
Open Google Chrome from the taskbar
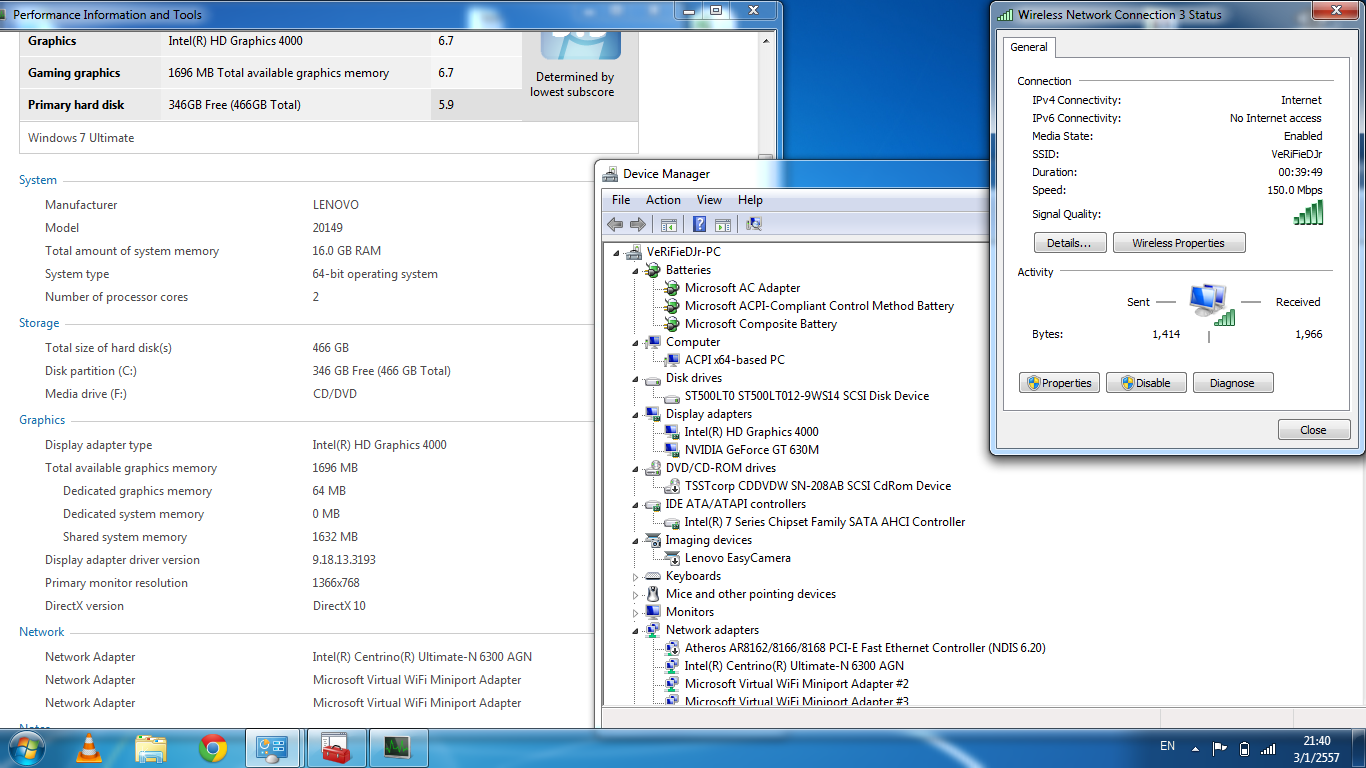(213, 748)
